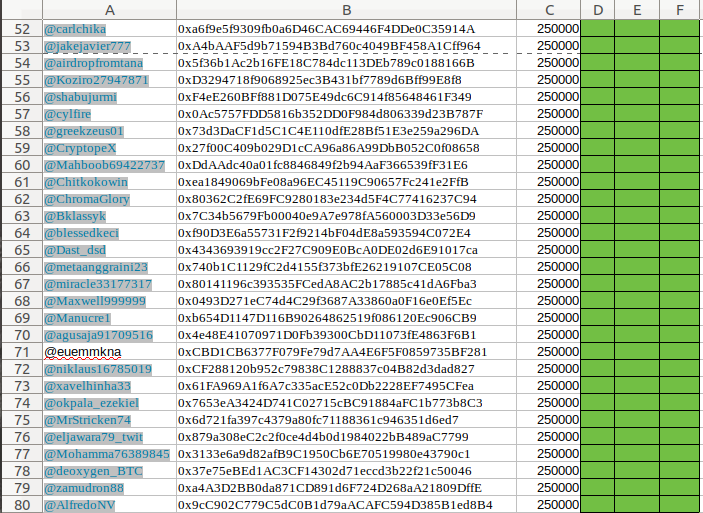
Task: Open the @Manucre1 link
Action: pos(77,318)
